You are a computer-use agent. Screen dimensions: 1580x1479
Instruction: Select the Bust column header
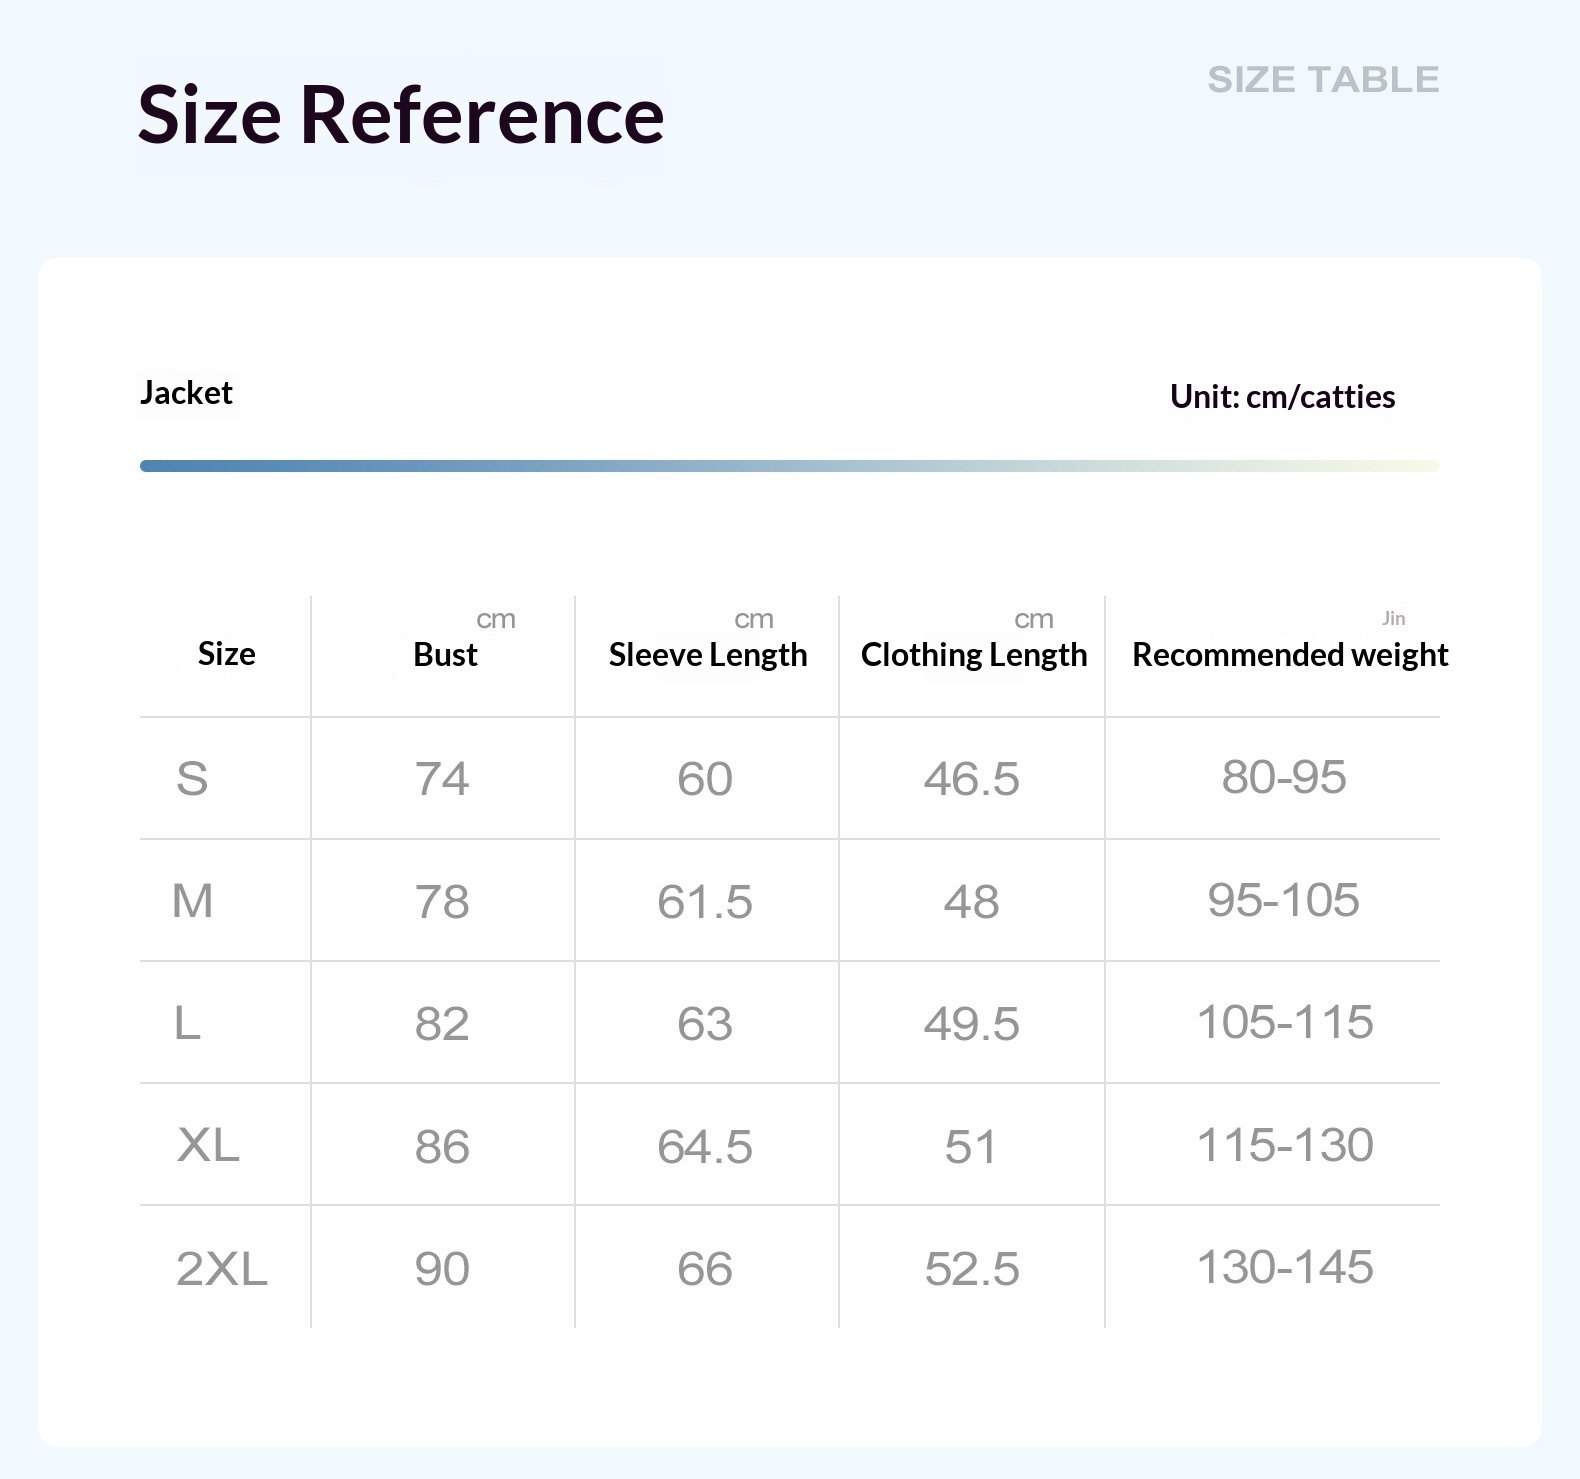tap(445, 654)
